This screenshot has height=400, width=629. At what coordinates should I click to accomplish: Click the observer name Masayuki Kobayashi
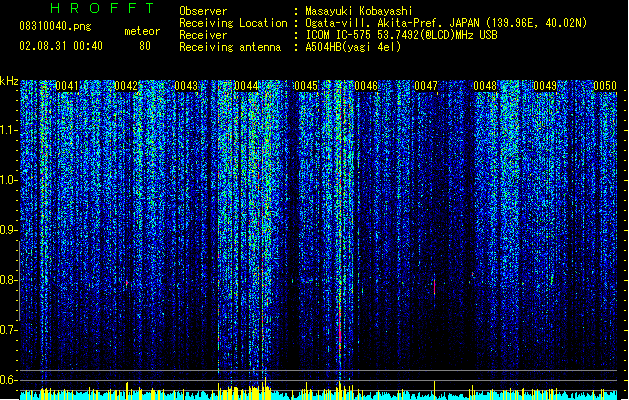359,11
